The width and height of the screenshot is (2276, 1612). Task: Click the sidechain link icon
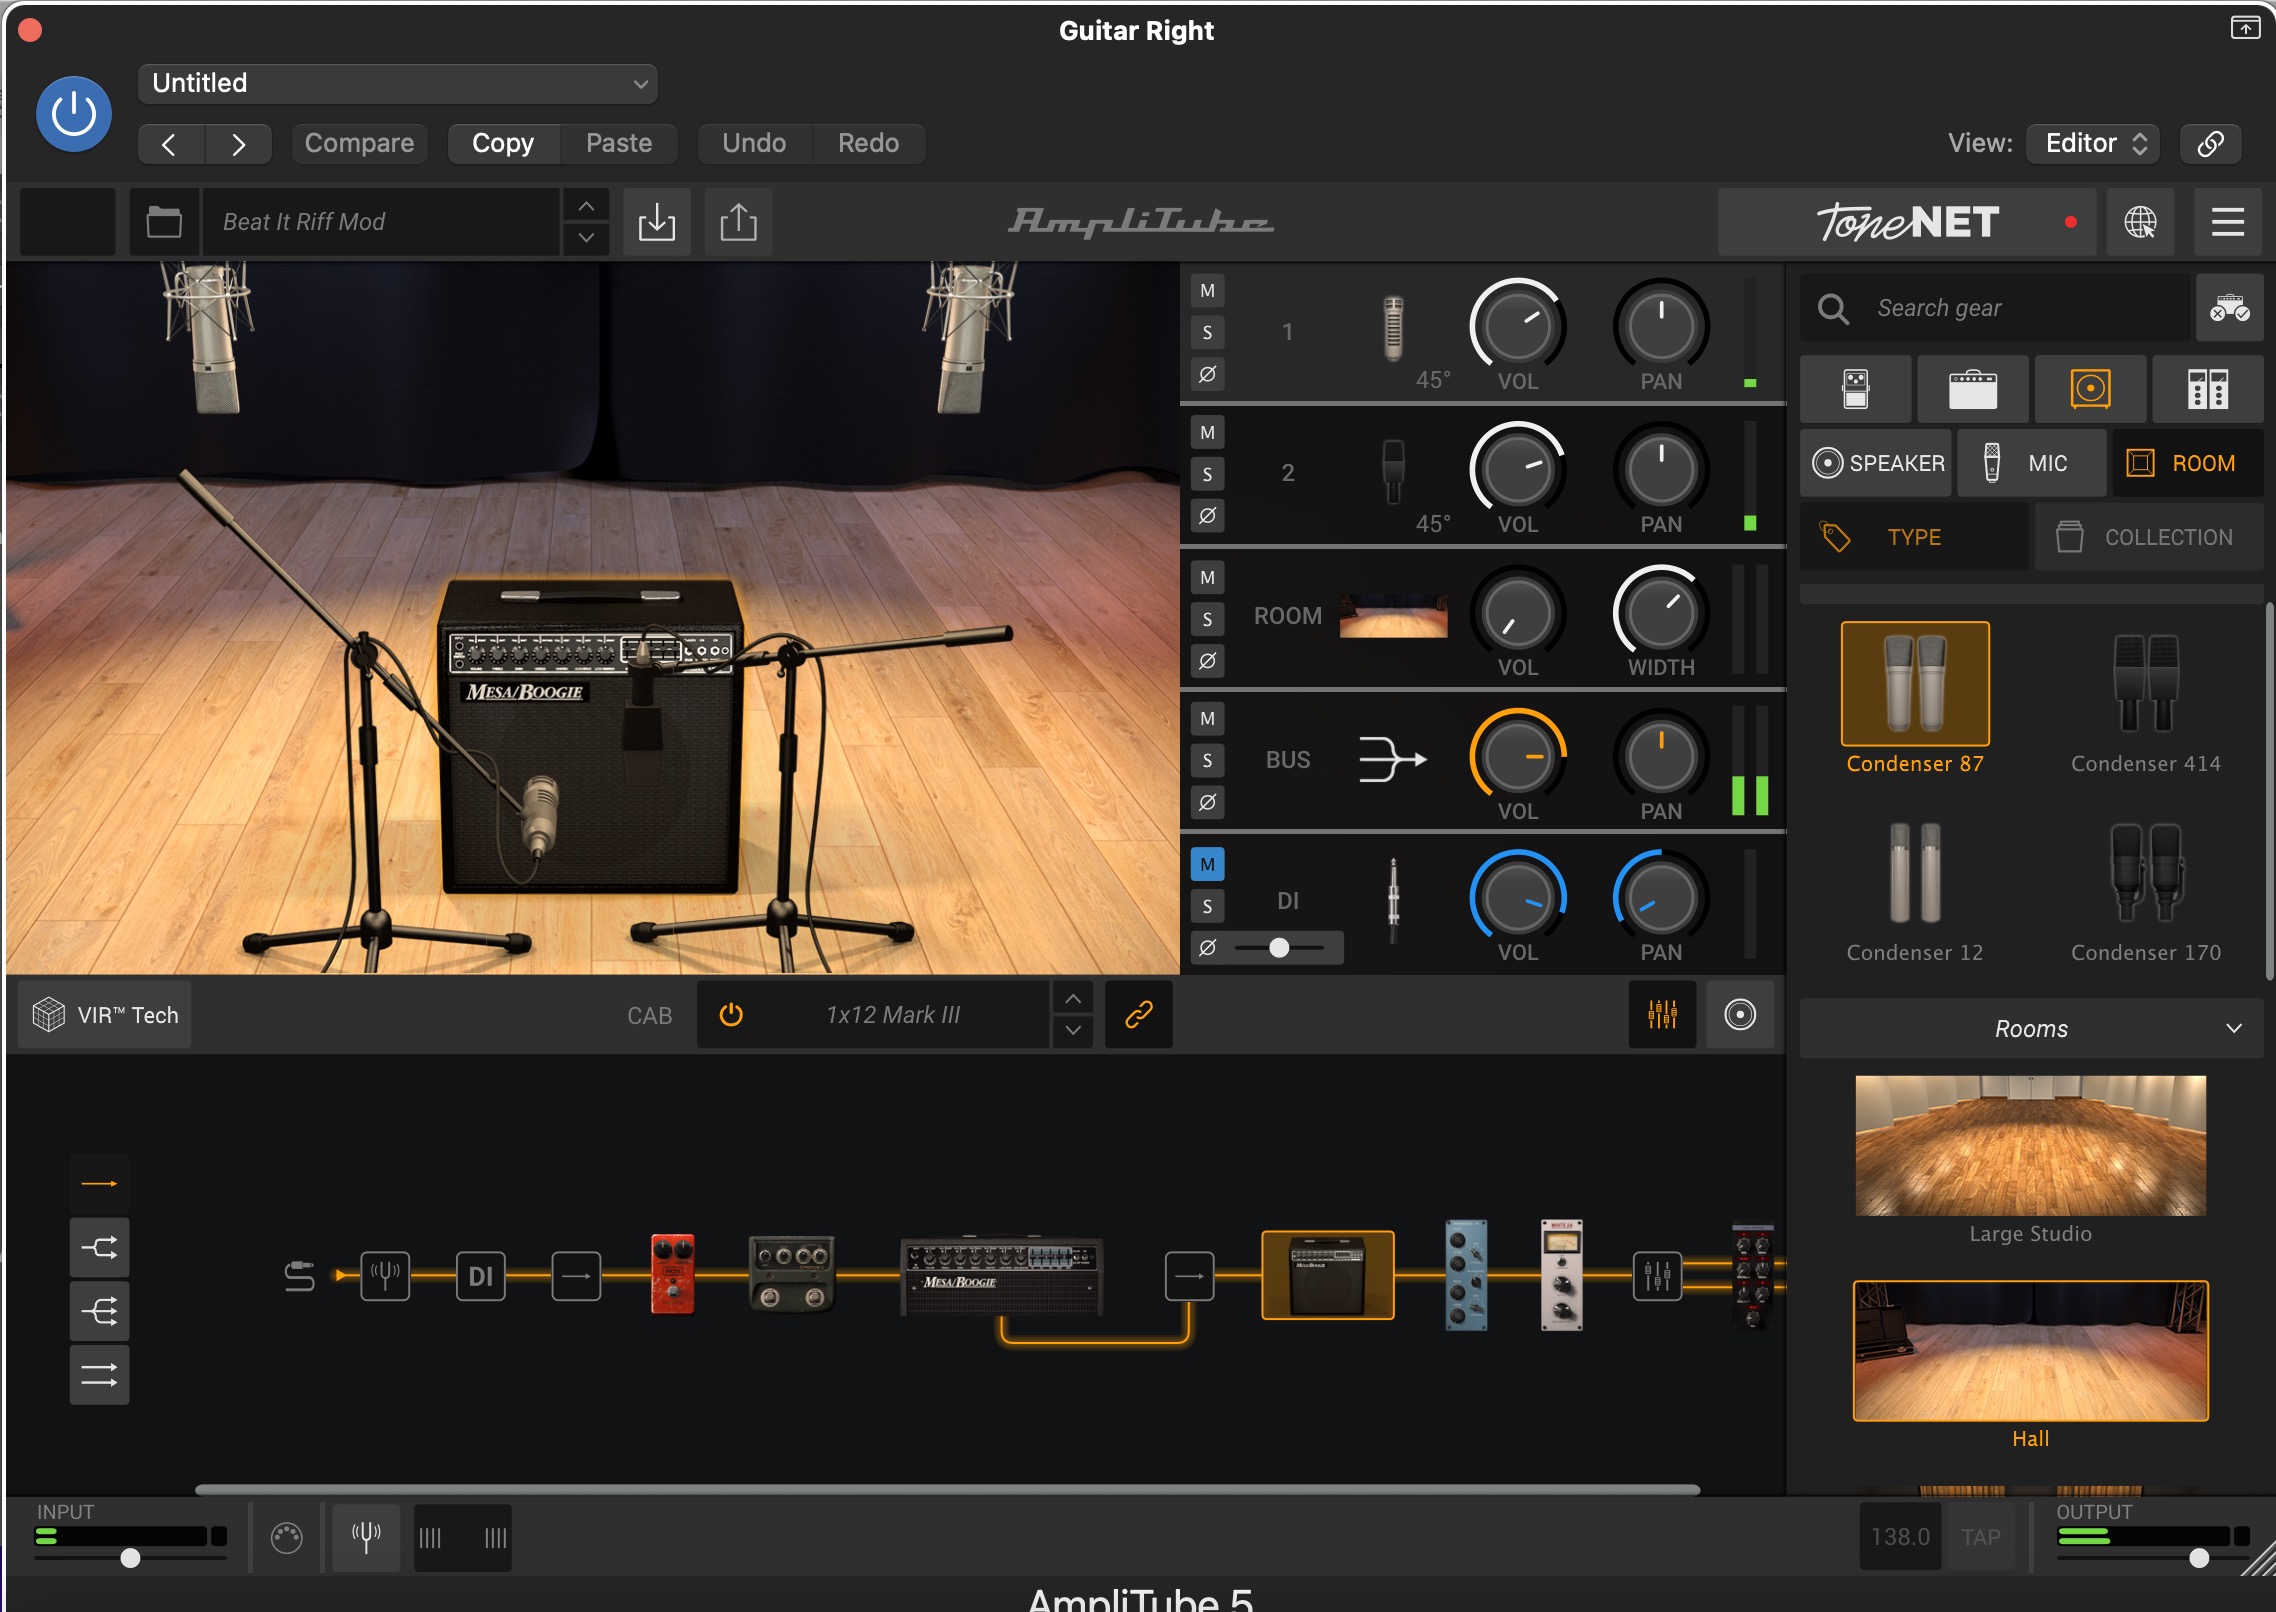coord(2210,144)
